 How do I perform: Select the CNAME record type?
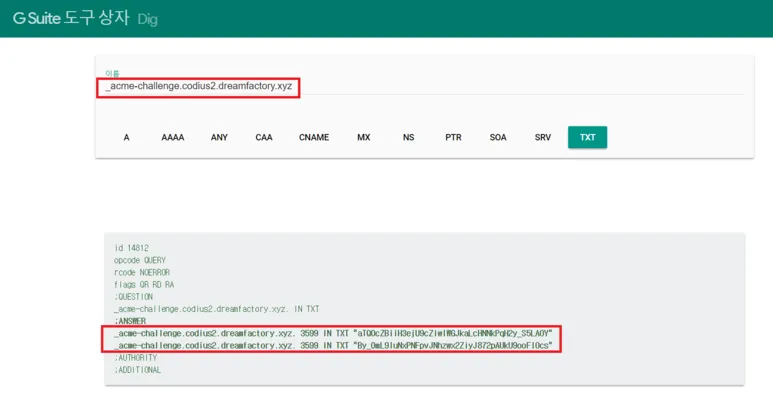tap(314, 137)
